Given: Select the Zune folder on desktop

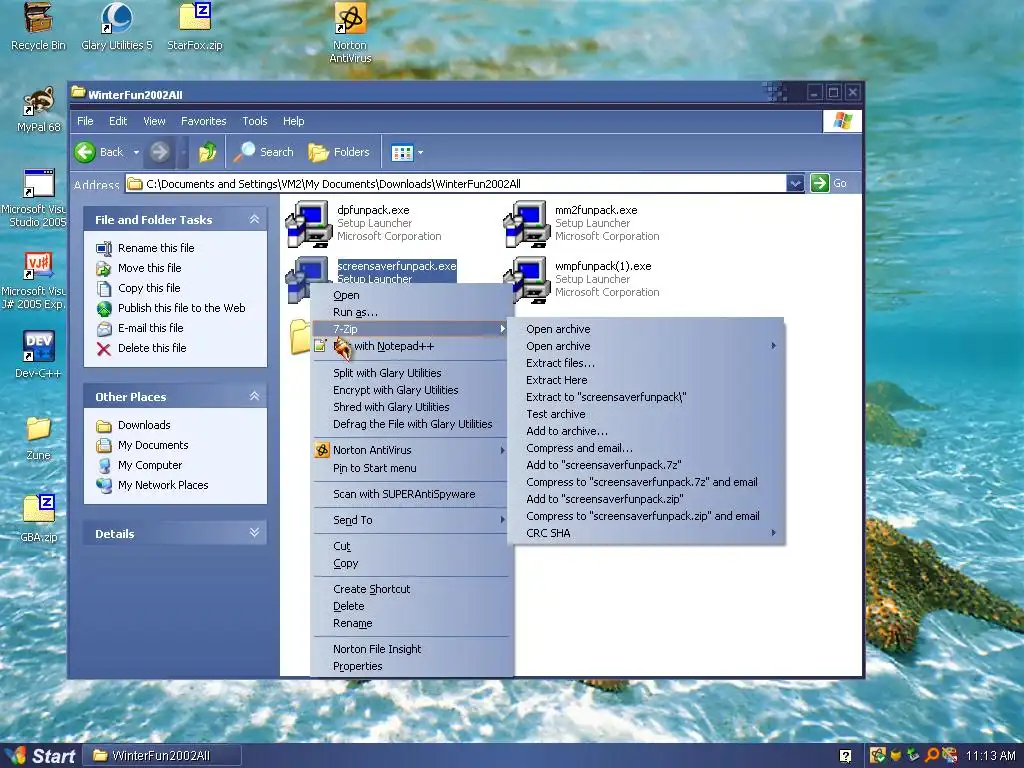Looking at the screenshot, I should coord(38,438).
